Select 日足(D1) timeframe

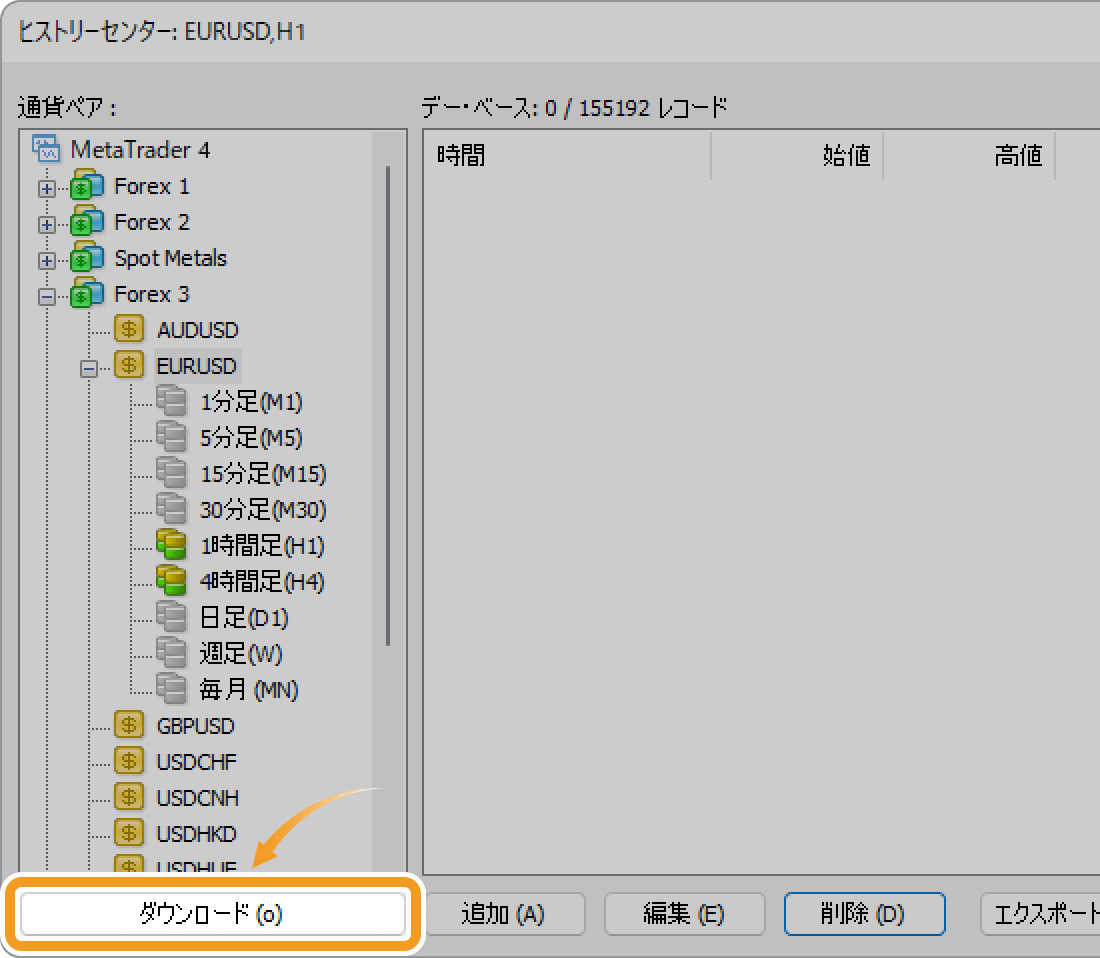(x=244, y=618)
